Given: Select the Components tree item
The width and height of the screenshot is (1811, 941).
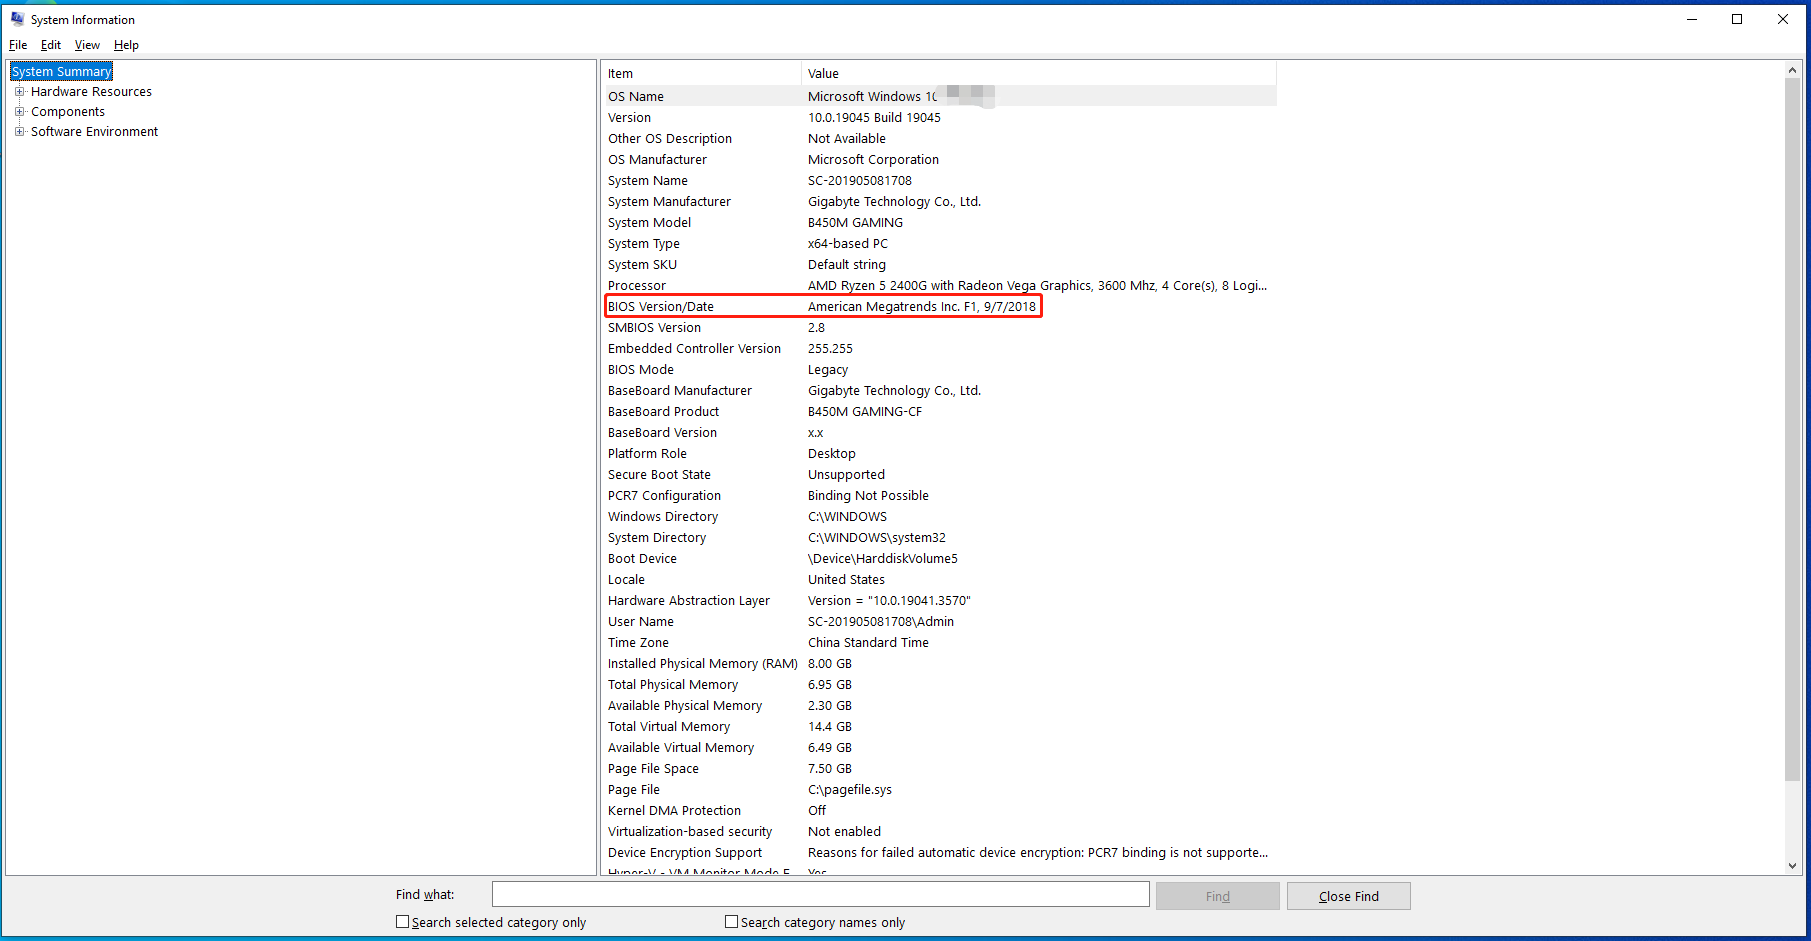Looking at the screenshot, I should coord(68,111).
